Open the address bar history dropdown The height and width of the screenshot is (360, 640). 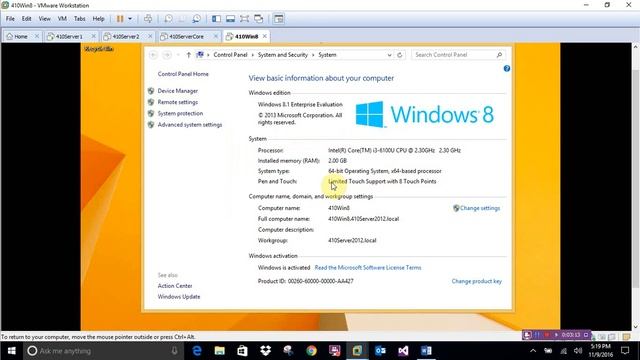(389, 55)
